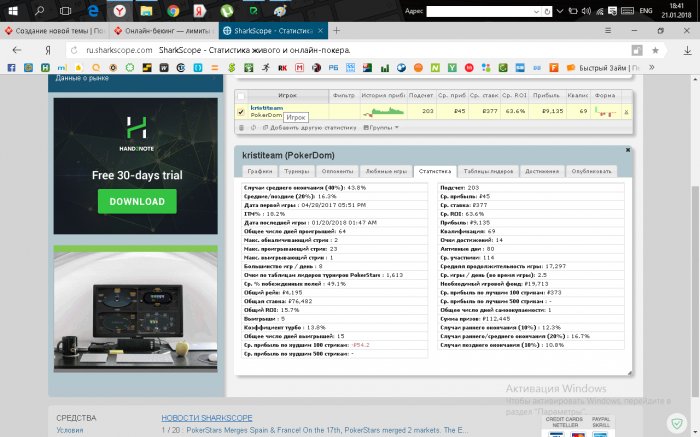This screenshot has width=700, height=437.
Task: Close the SharkScope tab
Action: [320, 31]
